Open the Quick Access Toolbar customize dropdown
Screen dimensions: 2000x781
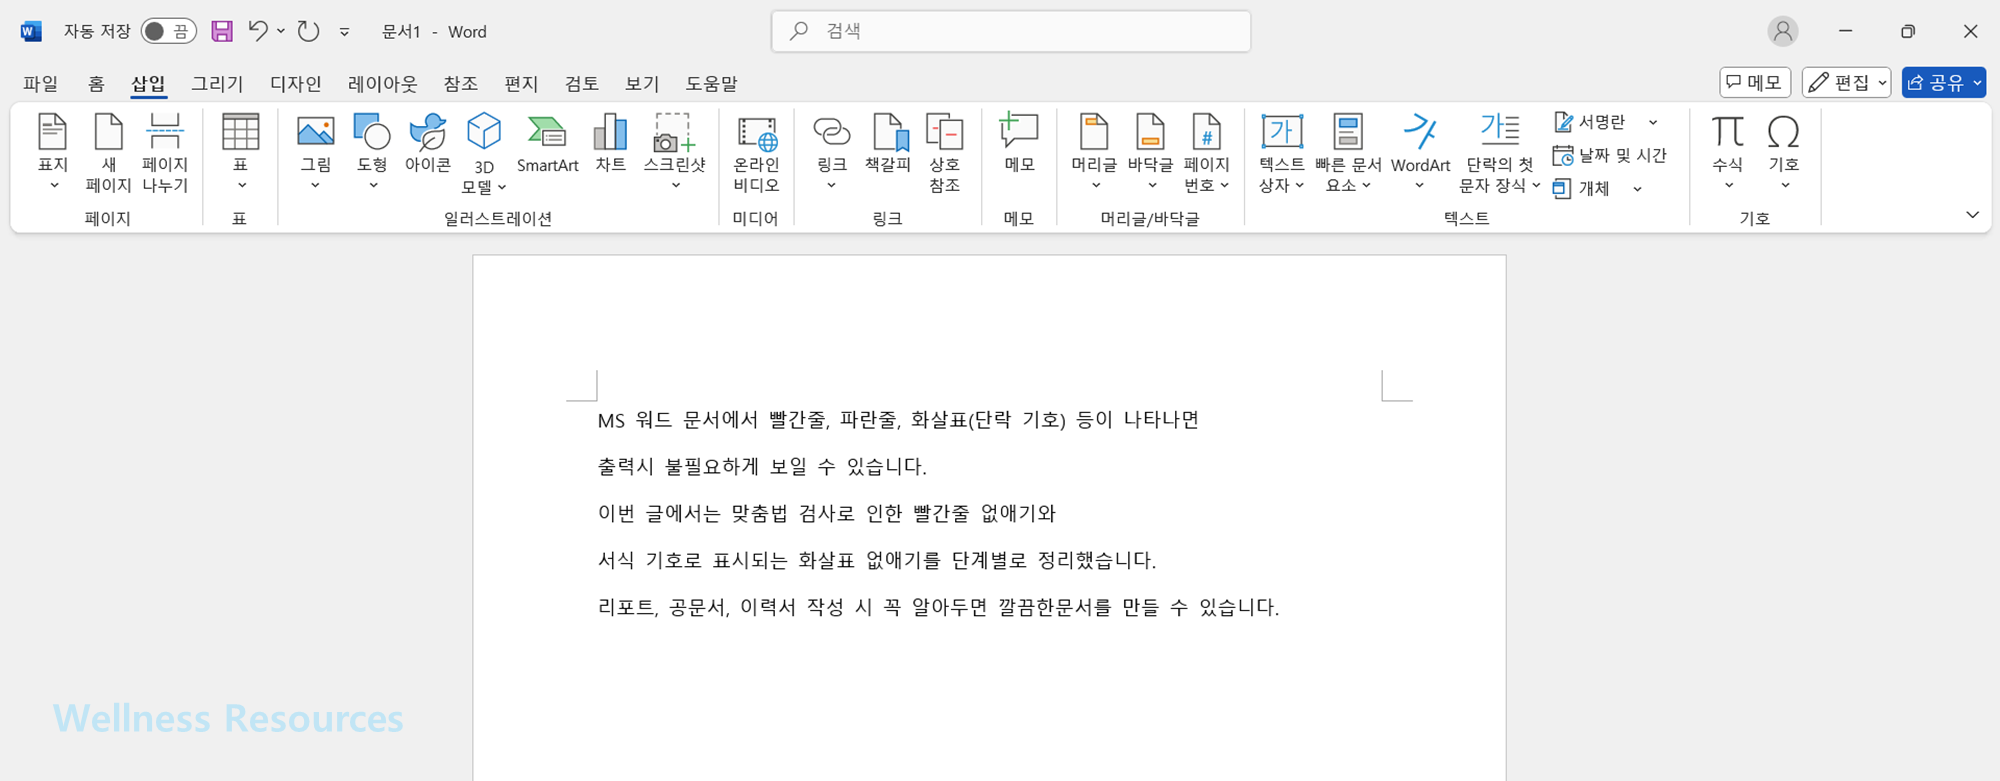(344, 32)
